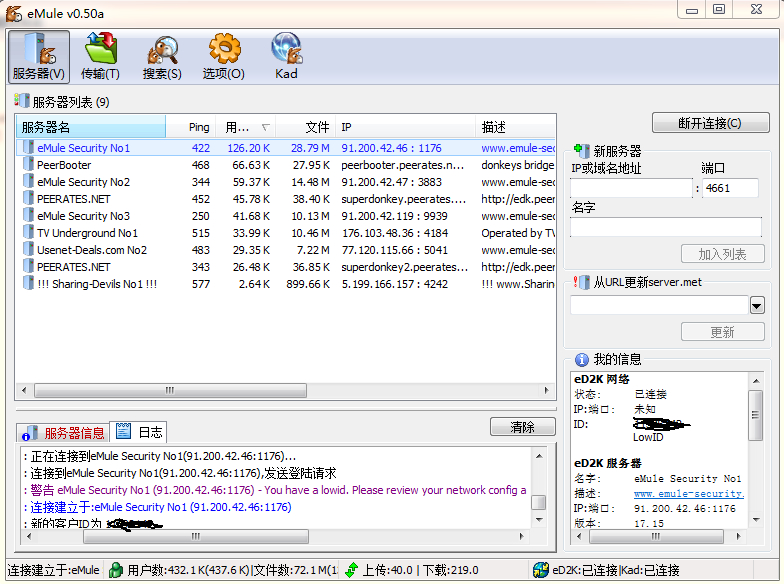Click the 更新 update button
The width and height of the screenshot is (784, 584).
722,332
